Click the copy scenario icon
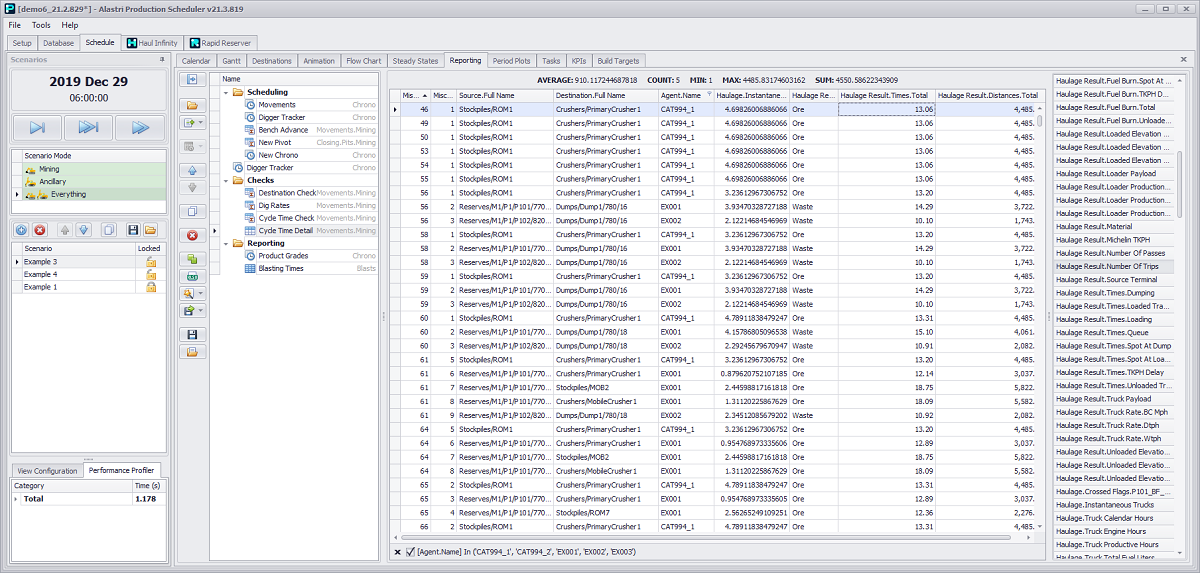The height and width of the screenshot is (573, 1200). coord(110,230)
